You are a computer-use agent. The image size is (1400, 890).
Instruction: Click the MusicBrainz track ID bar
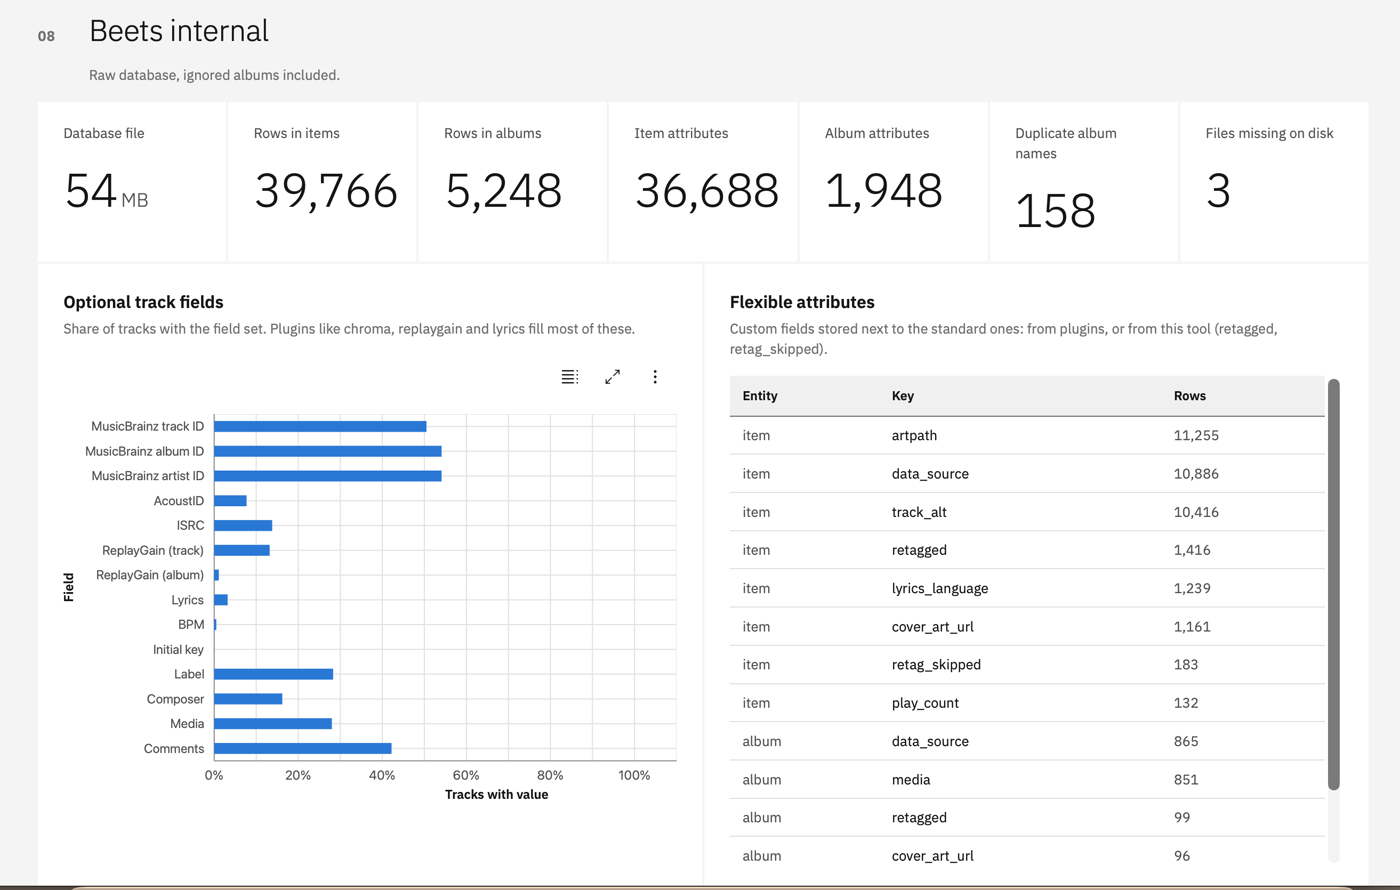(320, 426)
